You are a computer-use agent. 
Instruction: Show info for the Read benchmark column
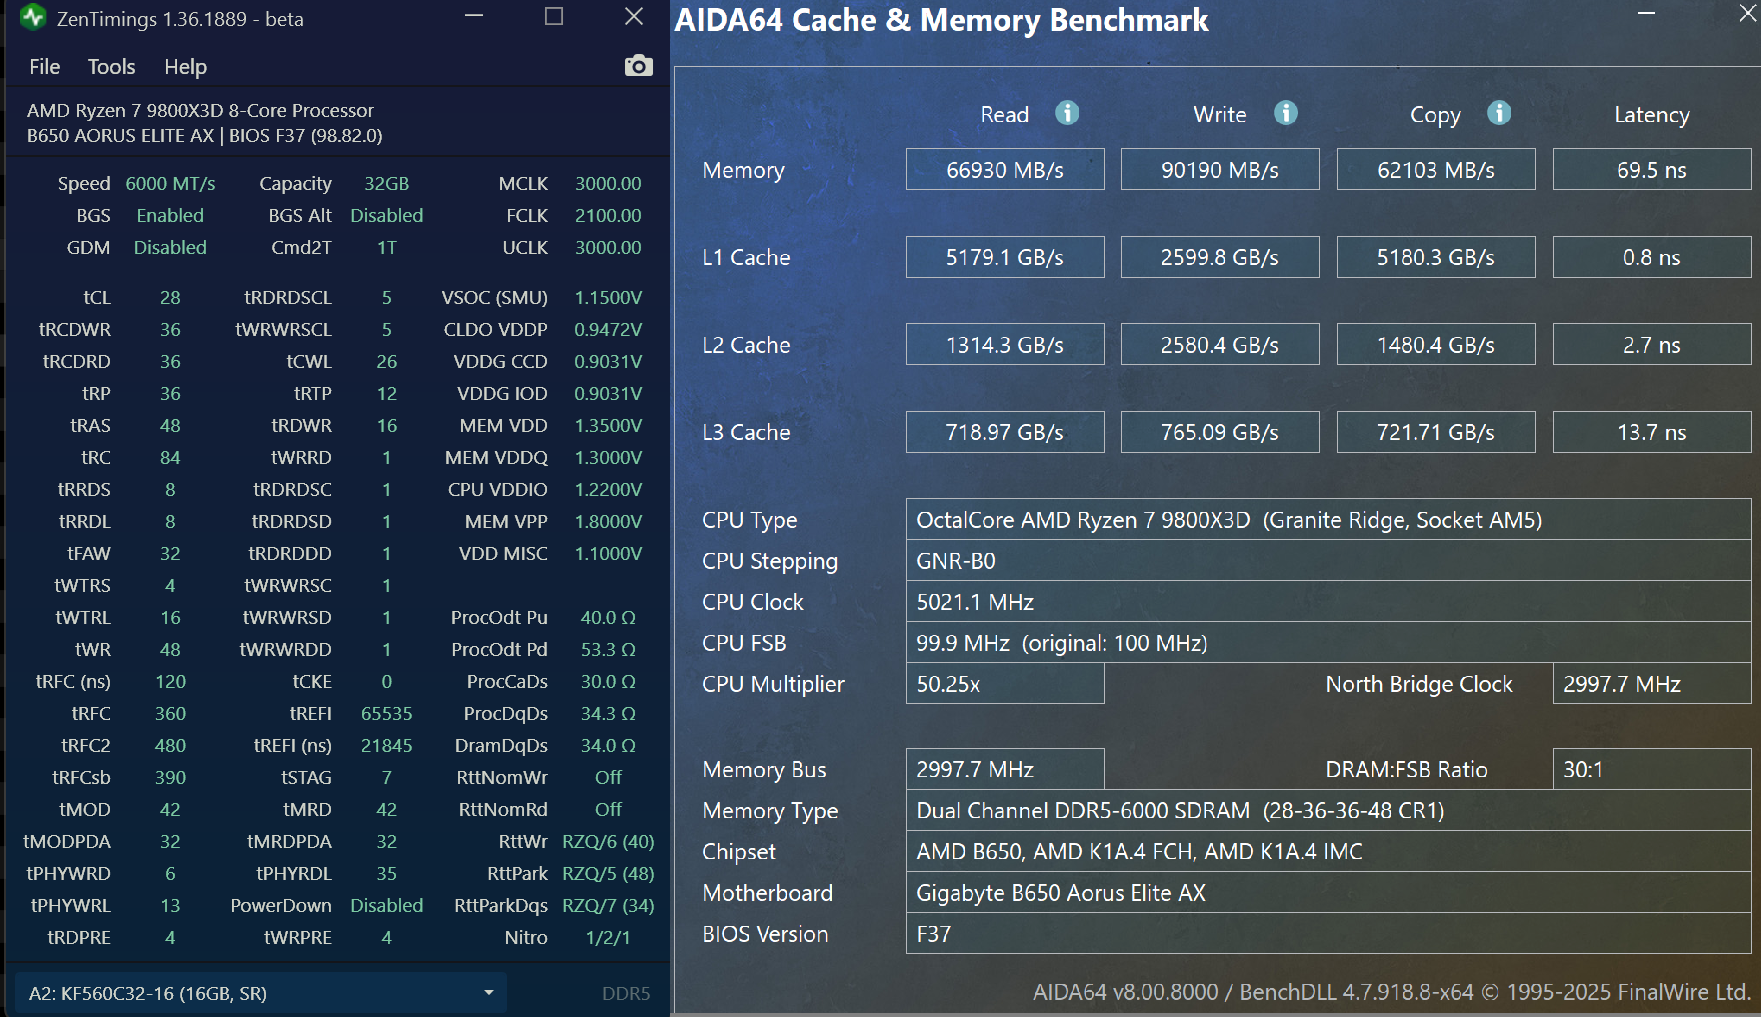click(1067, 113)
